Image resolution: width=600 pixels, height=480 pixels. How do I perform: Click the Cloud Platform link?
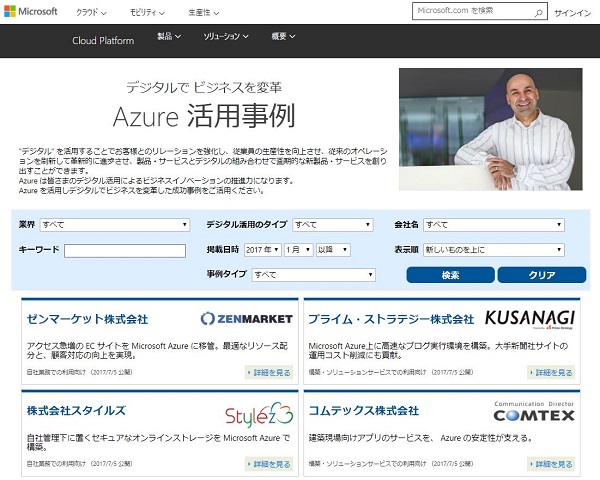[x=103, y=41]
